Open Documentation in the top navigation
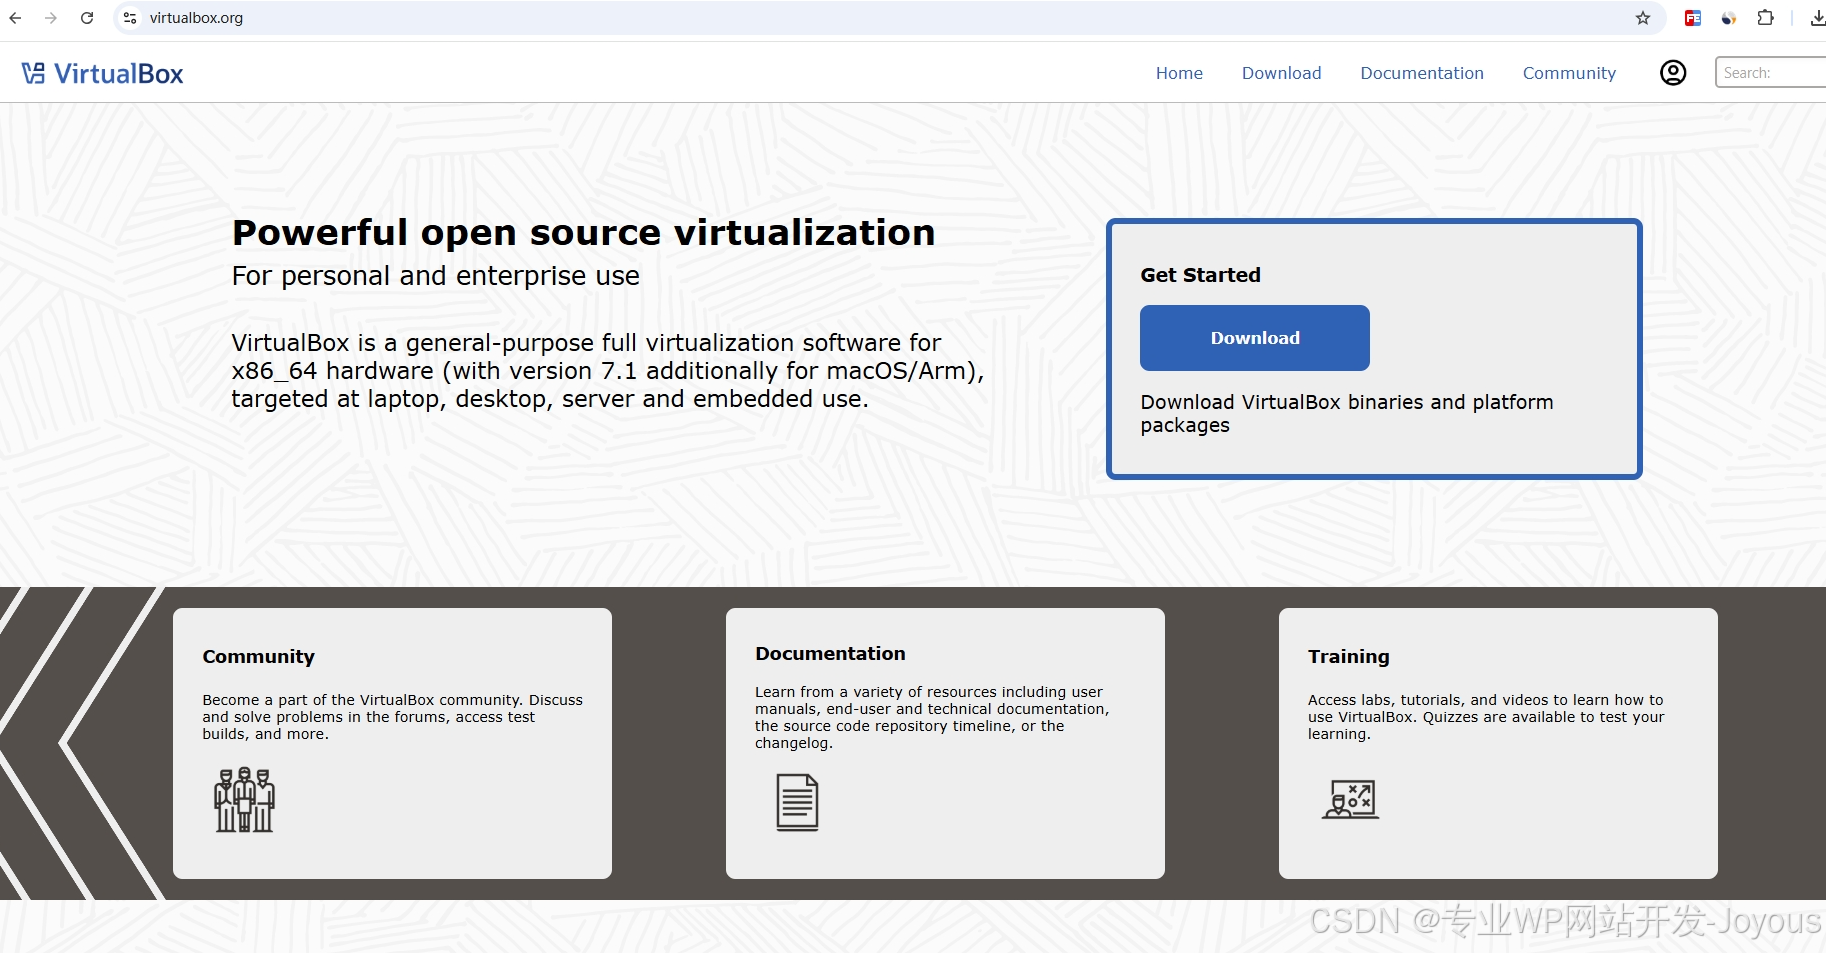This screenshot has height=953, width=1826. [x=1421, y=73]
